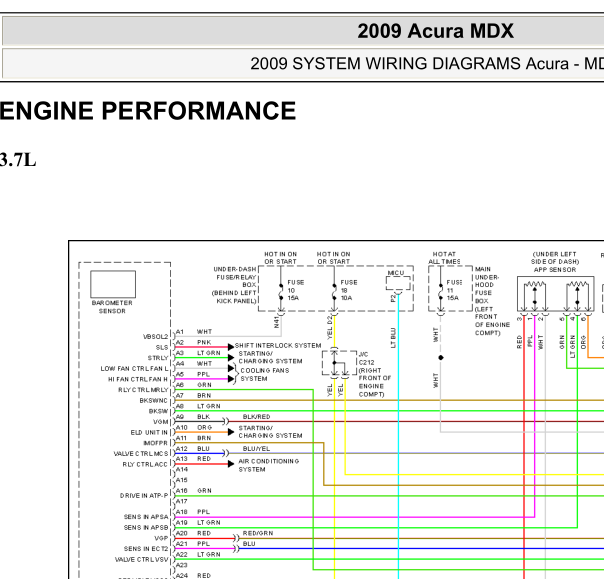Select the "AIR CONDITIONING SYSTEM" reference
This screenshot has height=579, width=604.
pos(268,465)
